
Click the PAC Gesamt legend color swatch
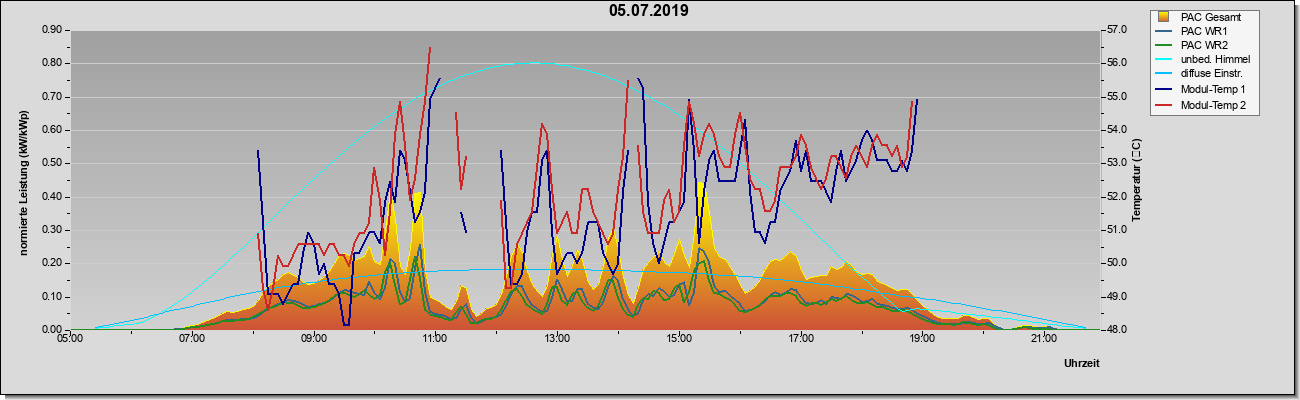pyautogui.click(x=1163, y=17)
